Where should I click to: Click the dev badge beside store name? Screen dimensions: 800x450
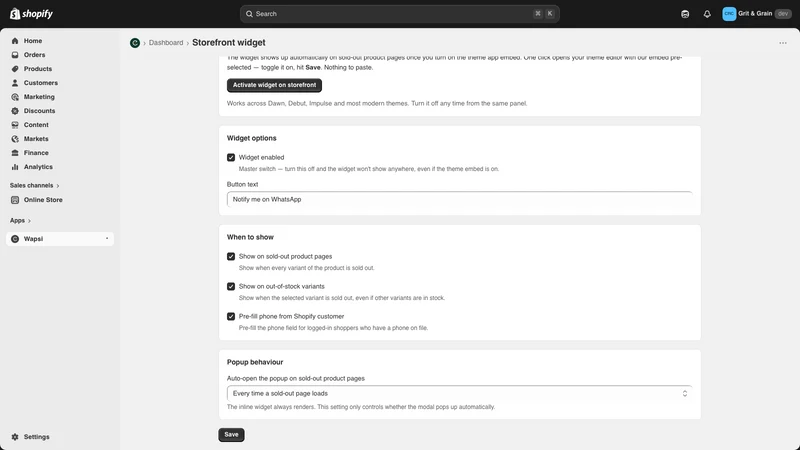coord(783,14)
